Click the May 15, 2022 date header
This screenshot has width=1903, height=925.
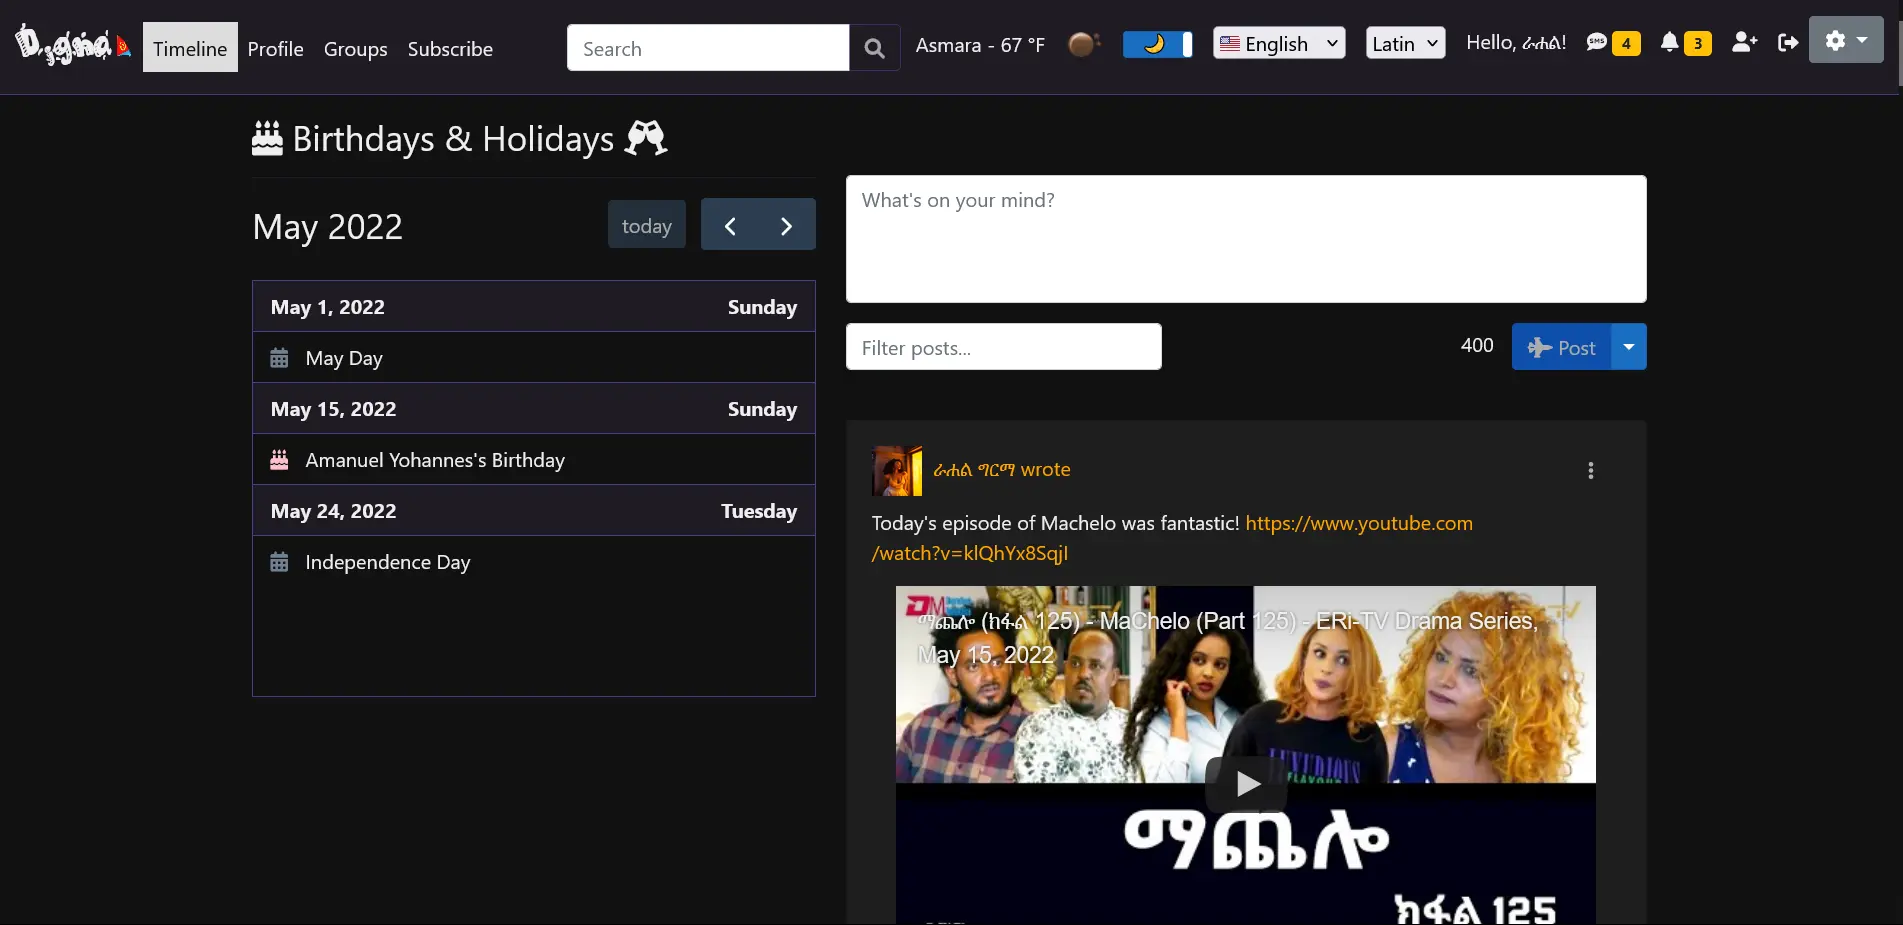point(534,409)
